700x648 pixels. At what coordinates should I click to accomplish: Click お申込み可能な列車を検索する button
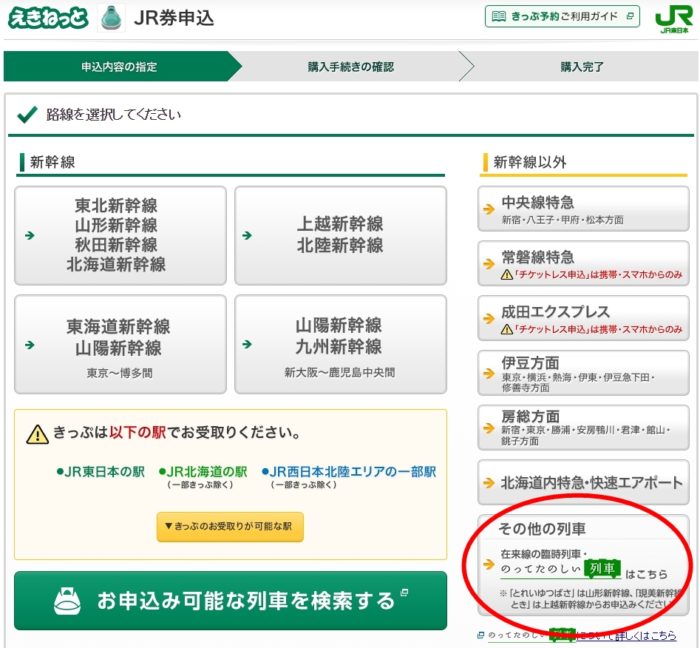tap(230, 601)
